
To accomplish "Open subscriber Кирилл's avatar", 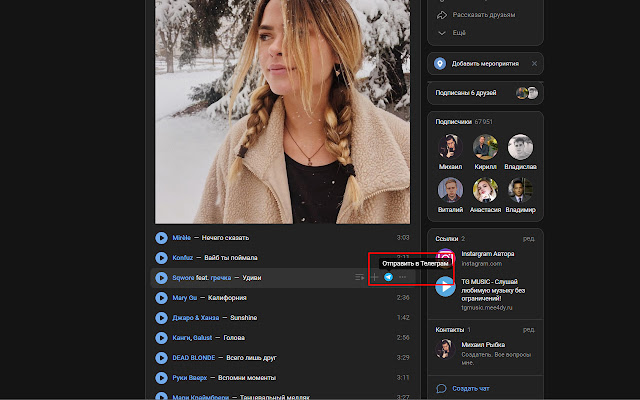I will 485,147.
